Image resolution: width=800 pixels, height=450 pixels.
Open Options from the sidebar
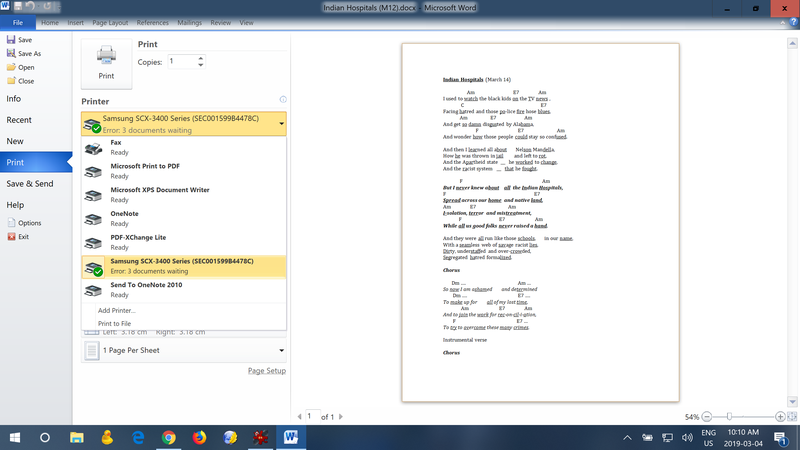24,223
